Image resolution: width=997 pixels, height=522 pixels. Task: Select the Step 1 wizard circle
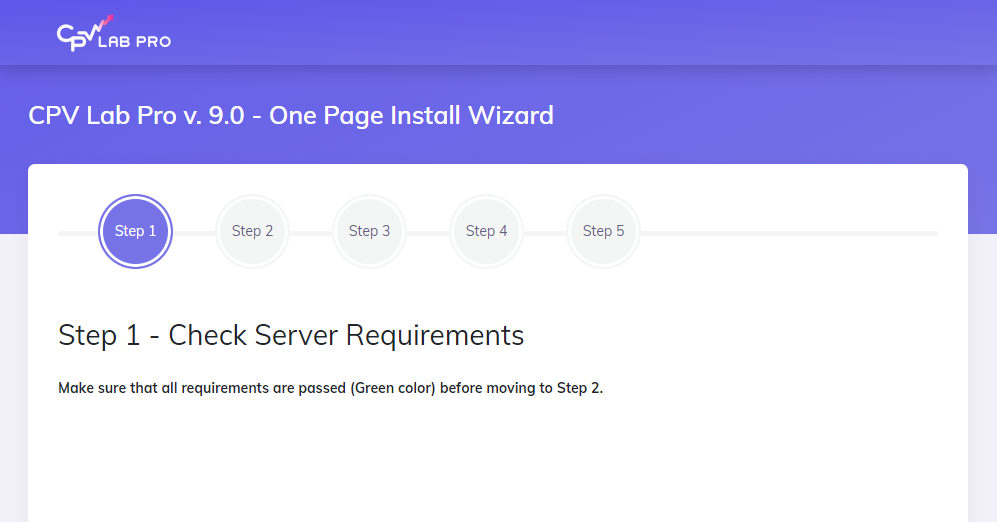[135, 231]
